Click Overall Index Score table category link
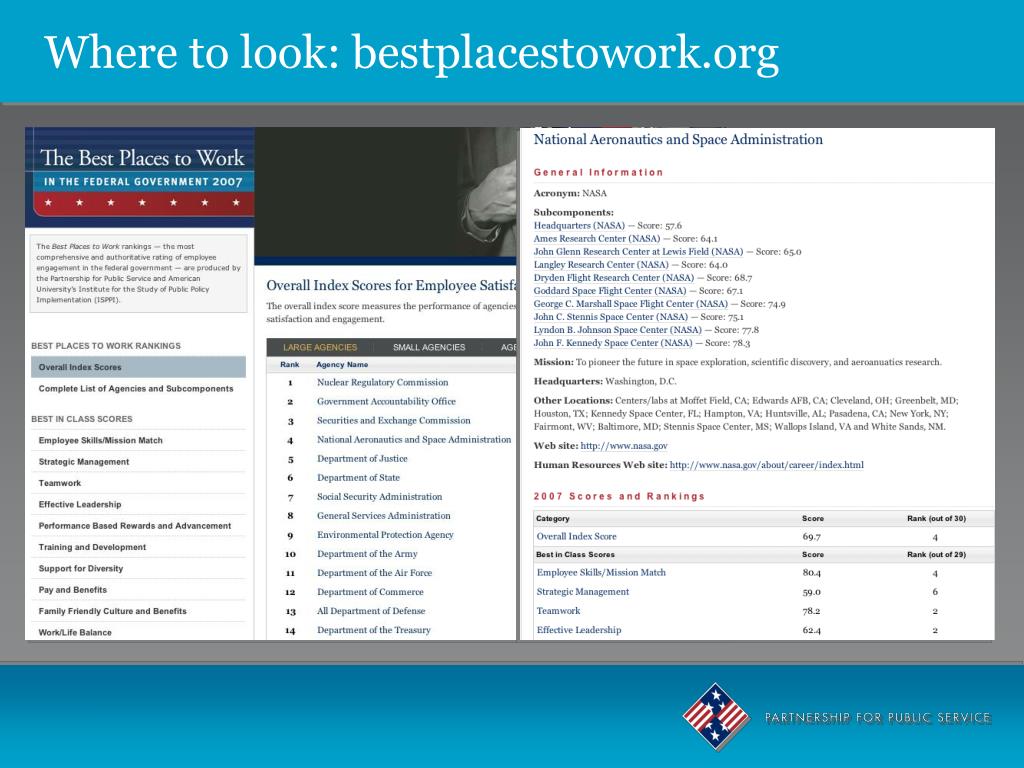Screen dimensions: 1024x768 pos(577,536)
